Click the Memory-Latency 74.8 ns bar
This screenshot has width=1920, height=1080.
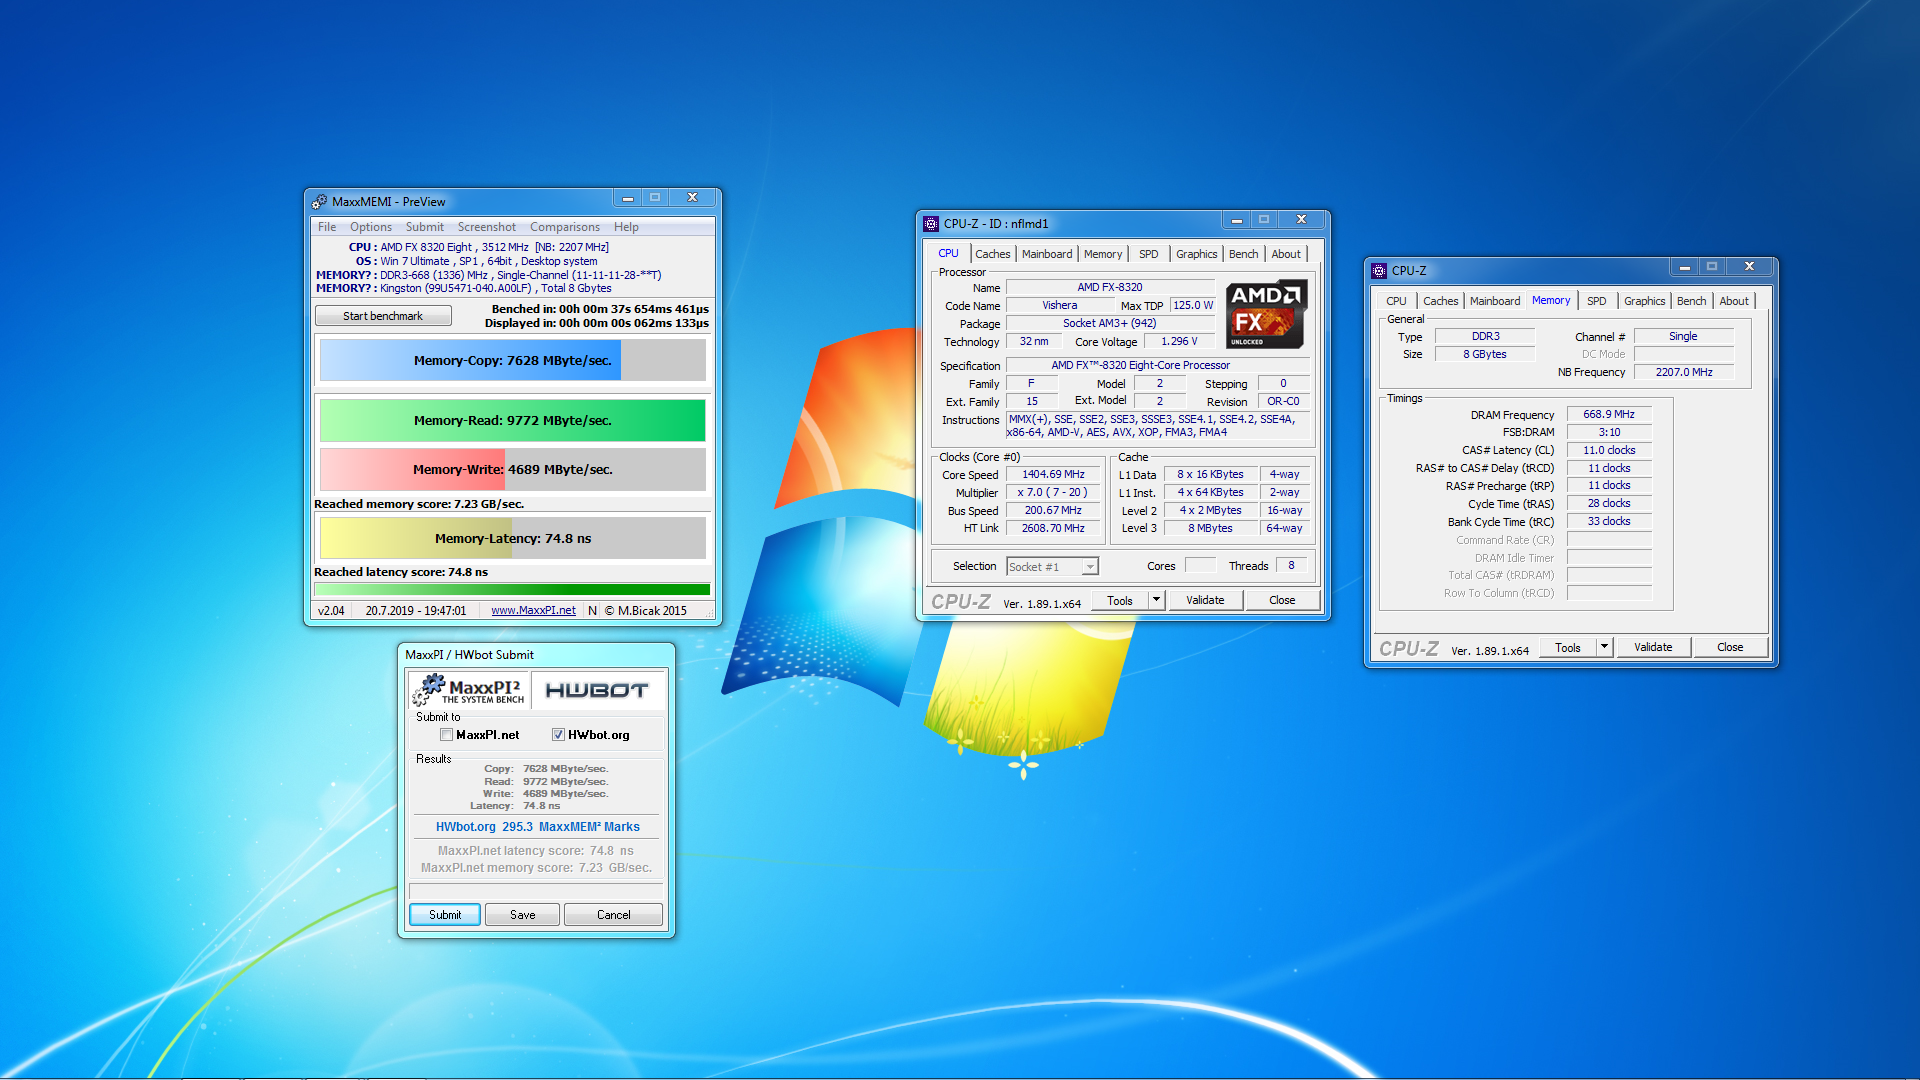[x=513, y=538]
